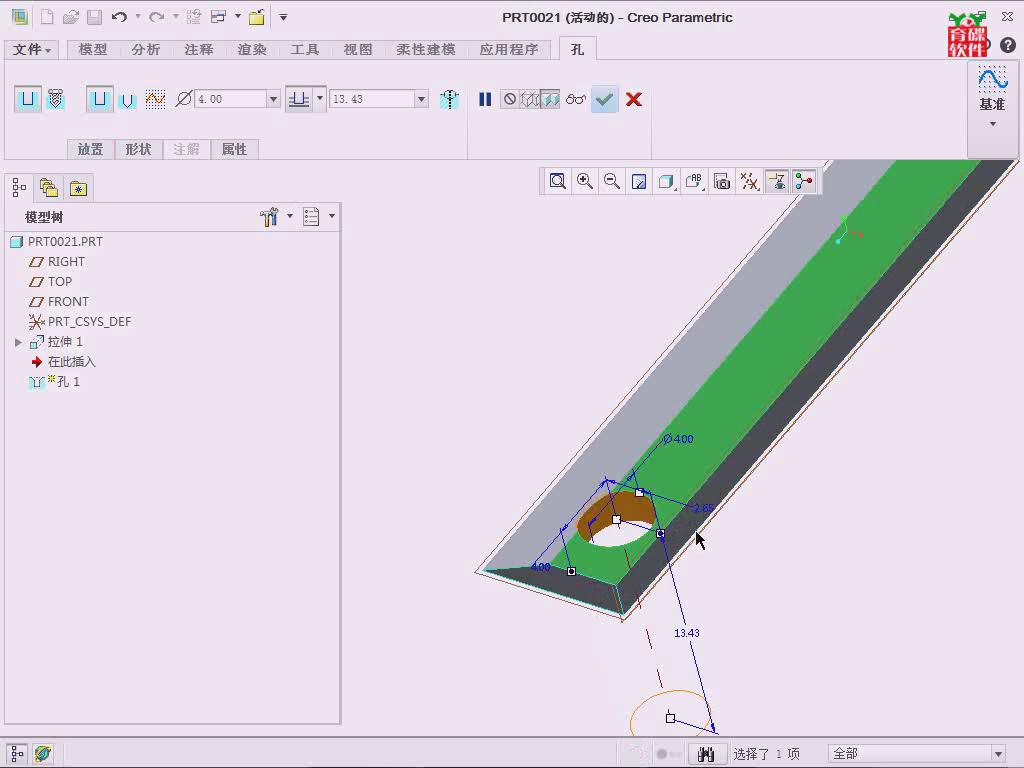Switch to the 渲染 ribbon tab
Viewport: 1024px width, 768px height.
point(252,50)
